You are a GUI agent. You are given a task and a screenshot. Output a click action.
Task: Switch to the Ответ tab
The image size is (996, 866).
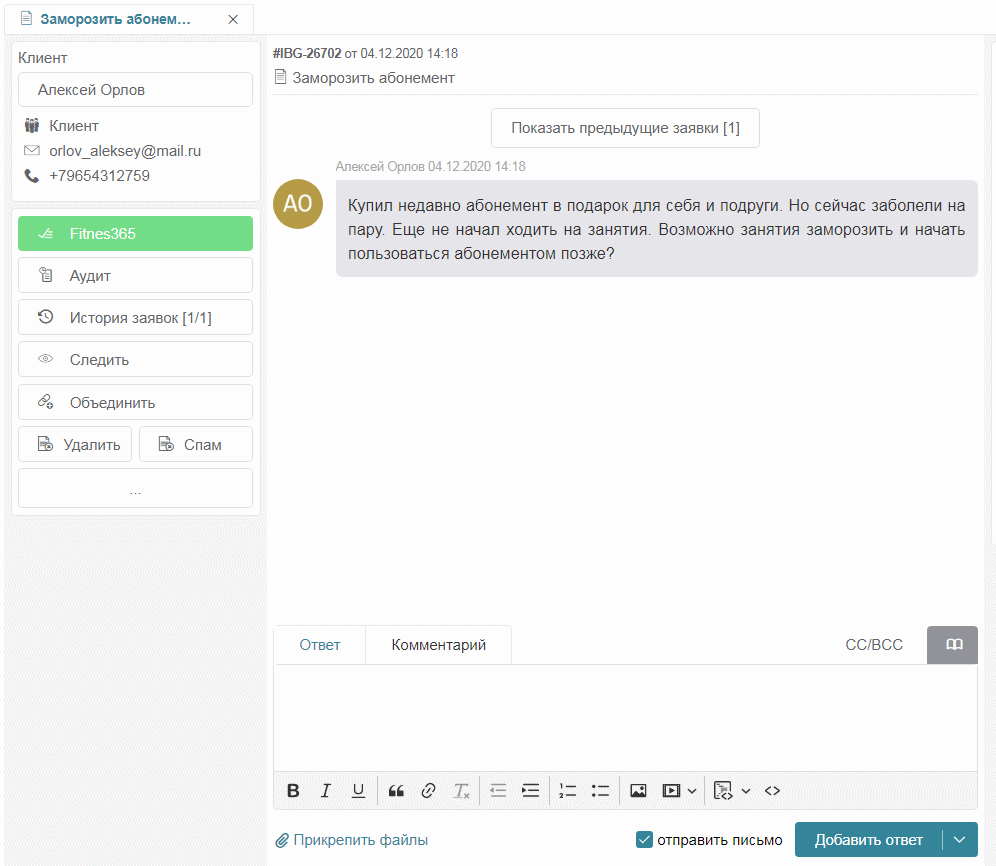click(320, 645)
